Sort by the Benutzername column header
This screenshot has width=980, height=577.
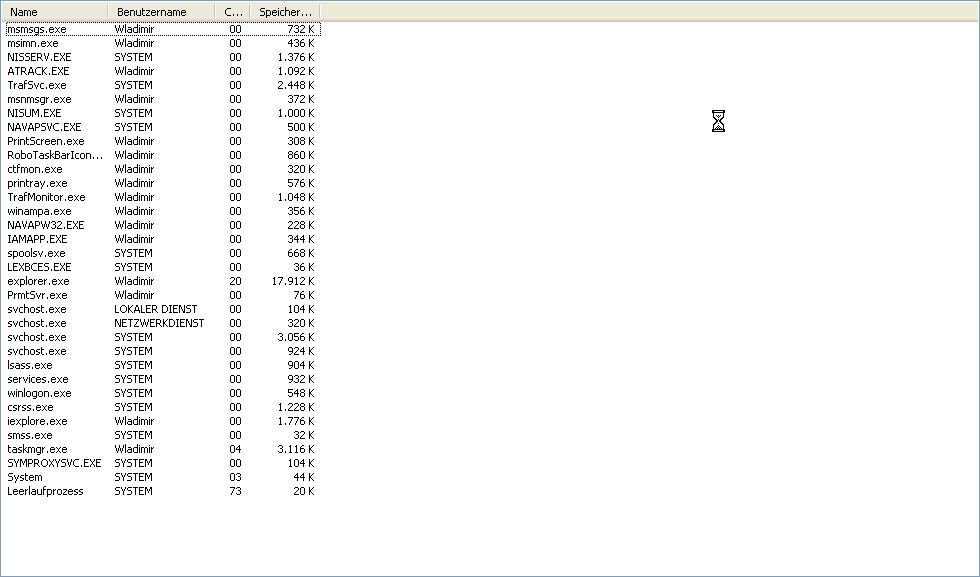coord(161,12)
